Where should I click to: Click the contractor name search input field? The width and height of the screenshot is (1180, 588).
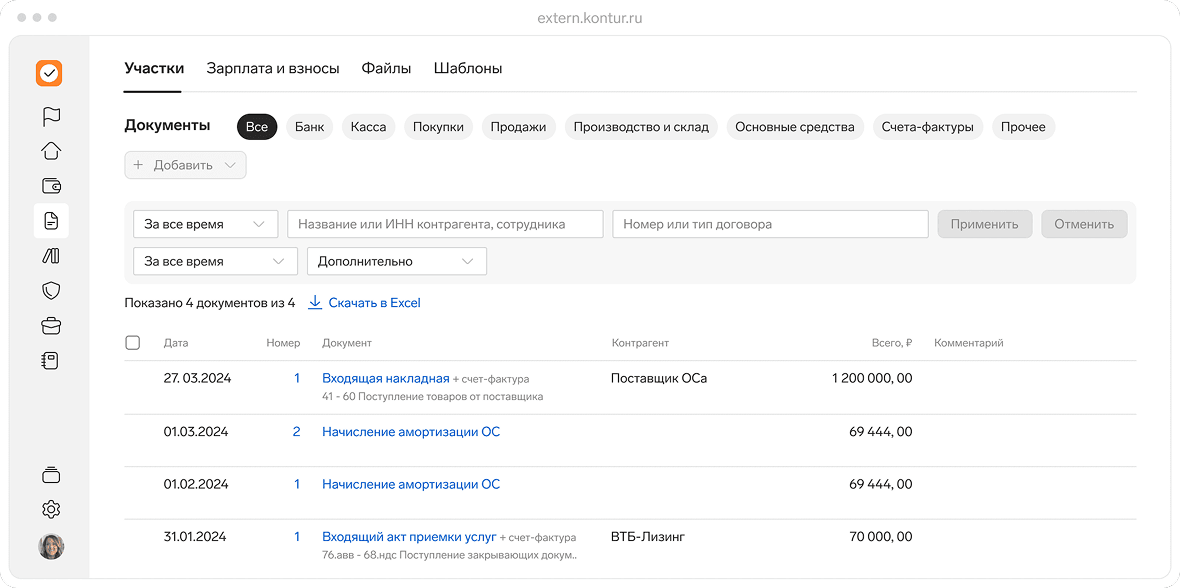446,224
